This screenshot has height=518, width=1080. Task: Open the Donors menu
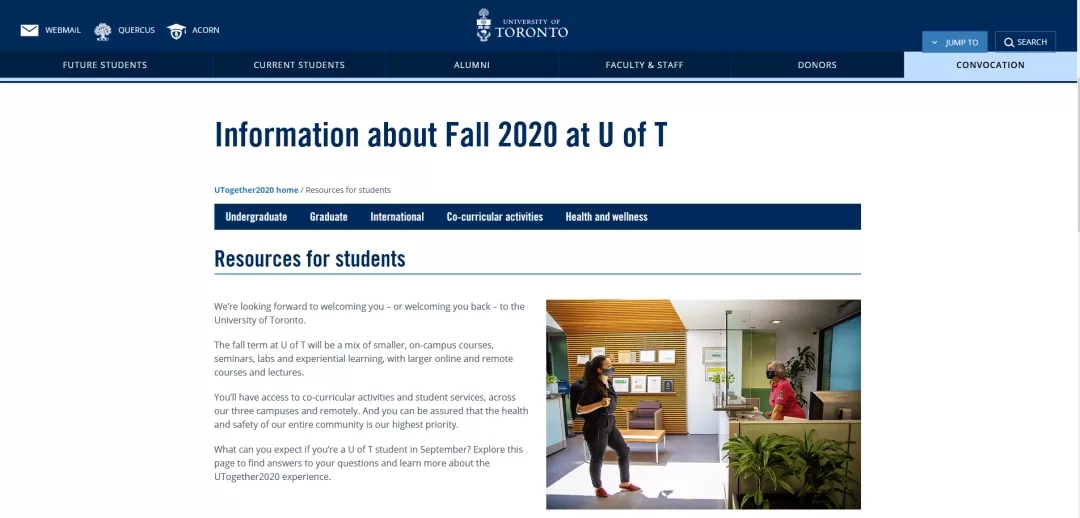point(817,65)
